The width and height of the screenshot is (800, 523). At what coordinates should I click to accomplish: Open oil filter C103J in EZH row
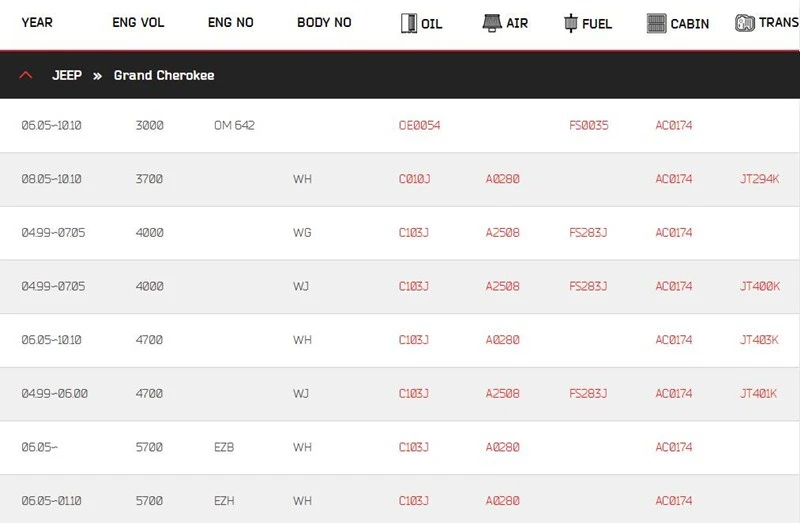414,501
